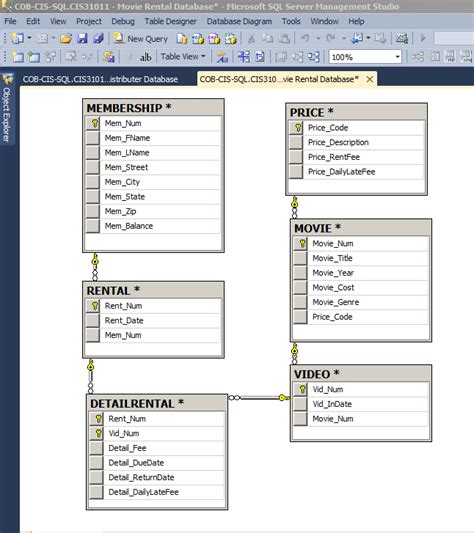
Task: Click the Redo arrow icon
Action: (x=331, y=38)
